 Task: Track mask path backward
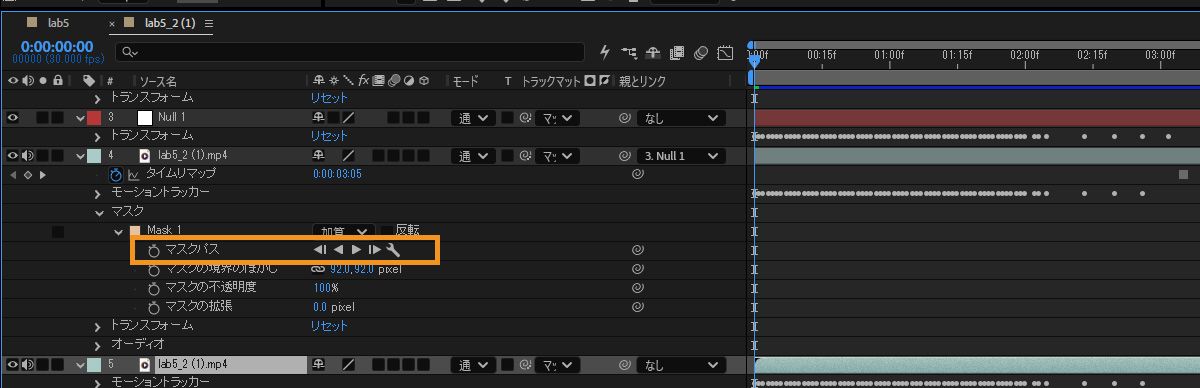click(338, 250)
